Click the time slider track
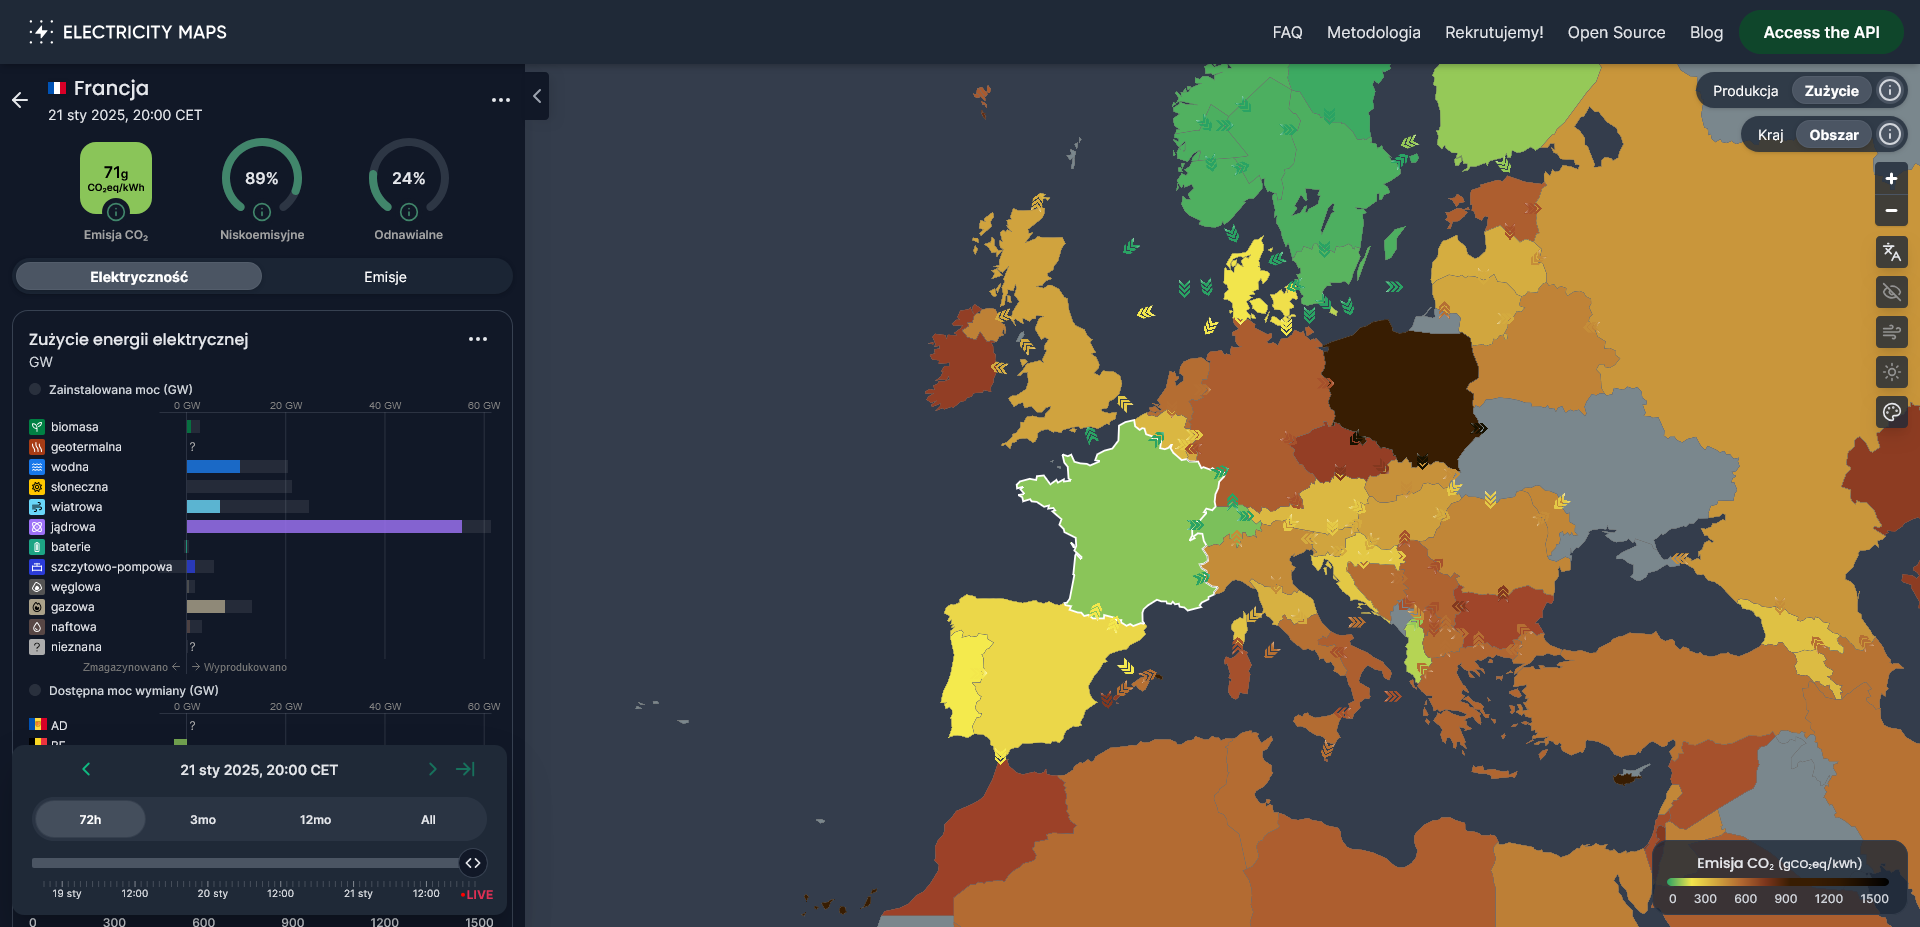1920x927 pixels. [x=246, y=863]
